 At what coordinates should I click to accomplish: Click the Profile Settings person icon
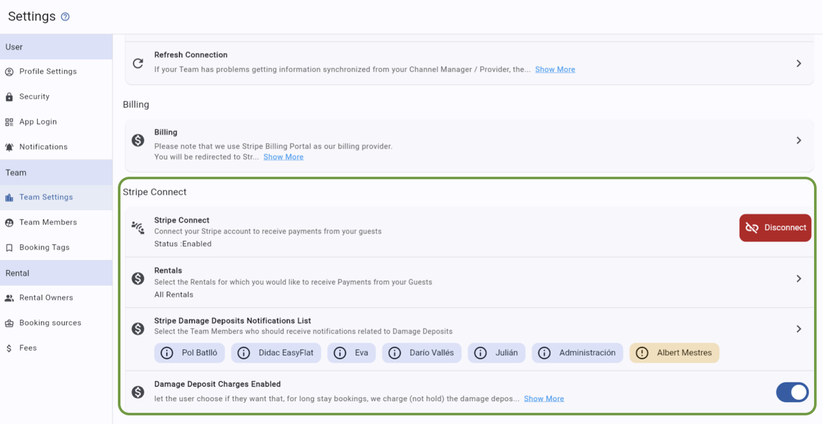pos(9,72)
